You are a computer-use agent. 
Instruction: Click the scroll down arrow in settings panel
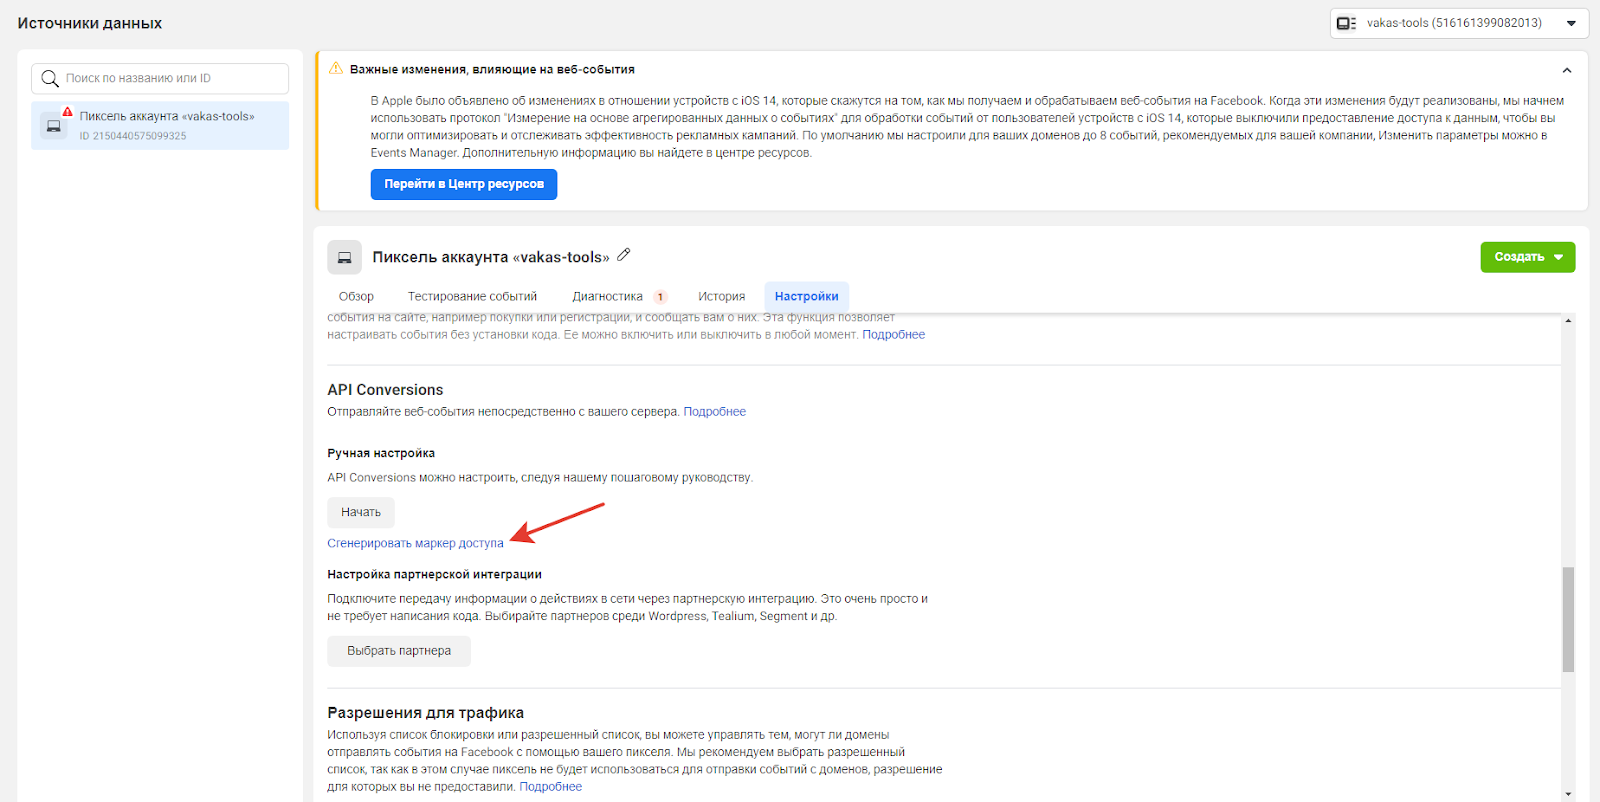pyautogui.click(x=1568, y=794)
